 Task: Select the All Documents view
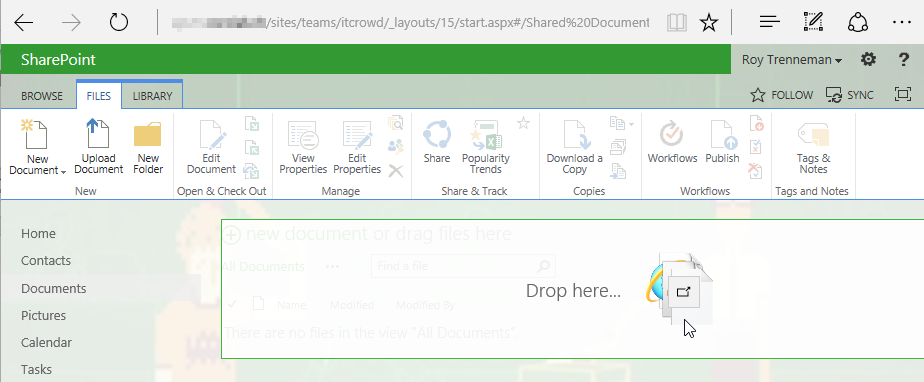tap(263, 266)
